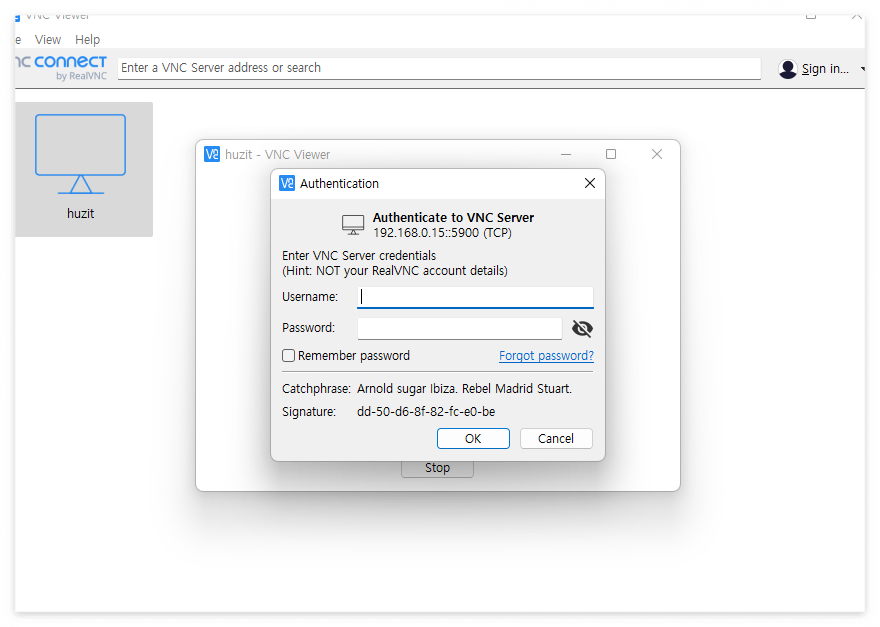Open the Forgot password link

tap(546, 356)
